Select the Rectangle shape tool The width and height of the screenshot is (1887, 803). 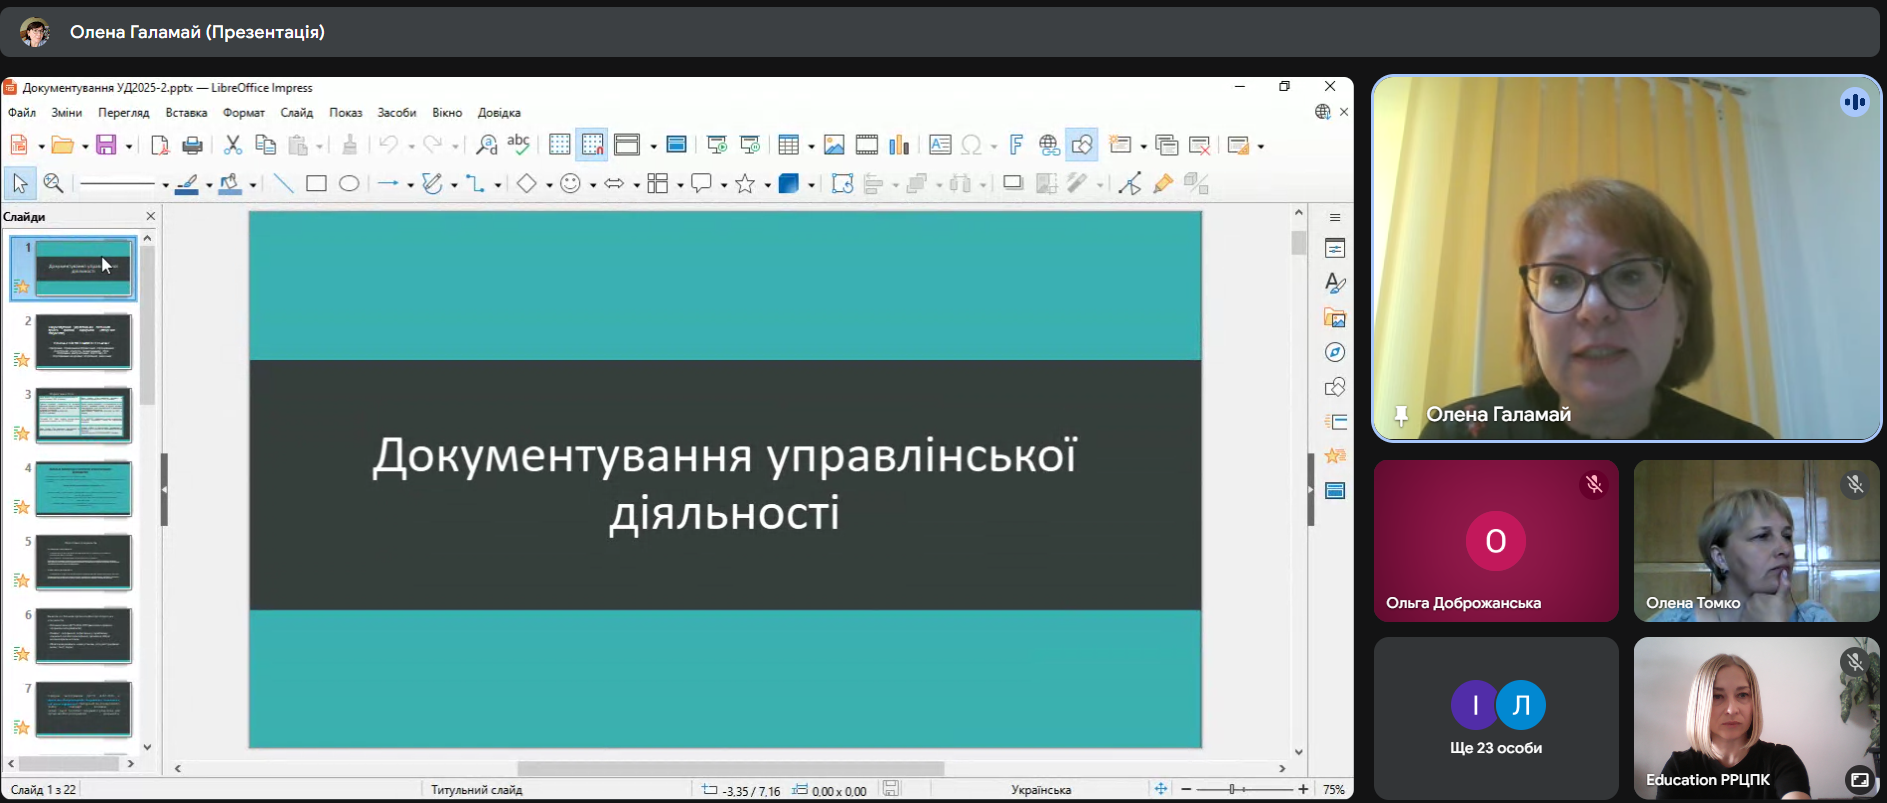[x=316, y=184]
